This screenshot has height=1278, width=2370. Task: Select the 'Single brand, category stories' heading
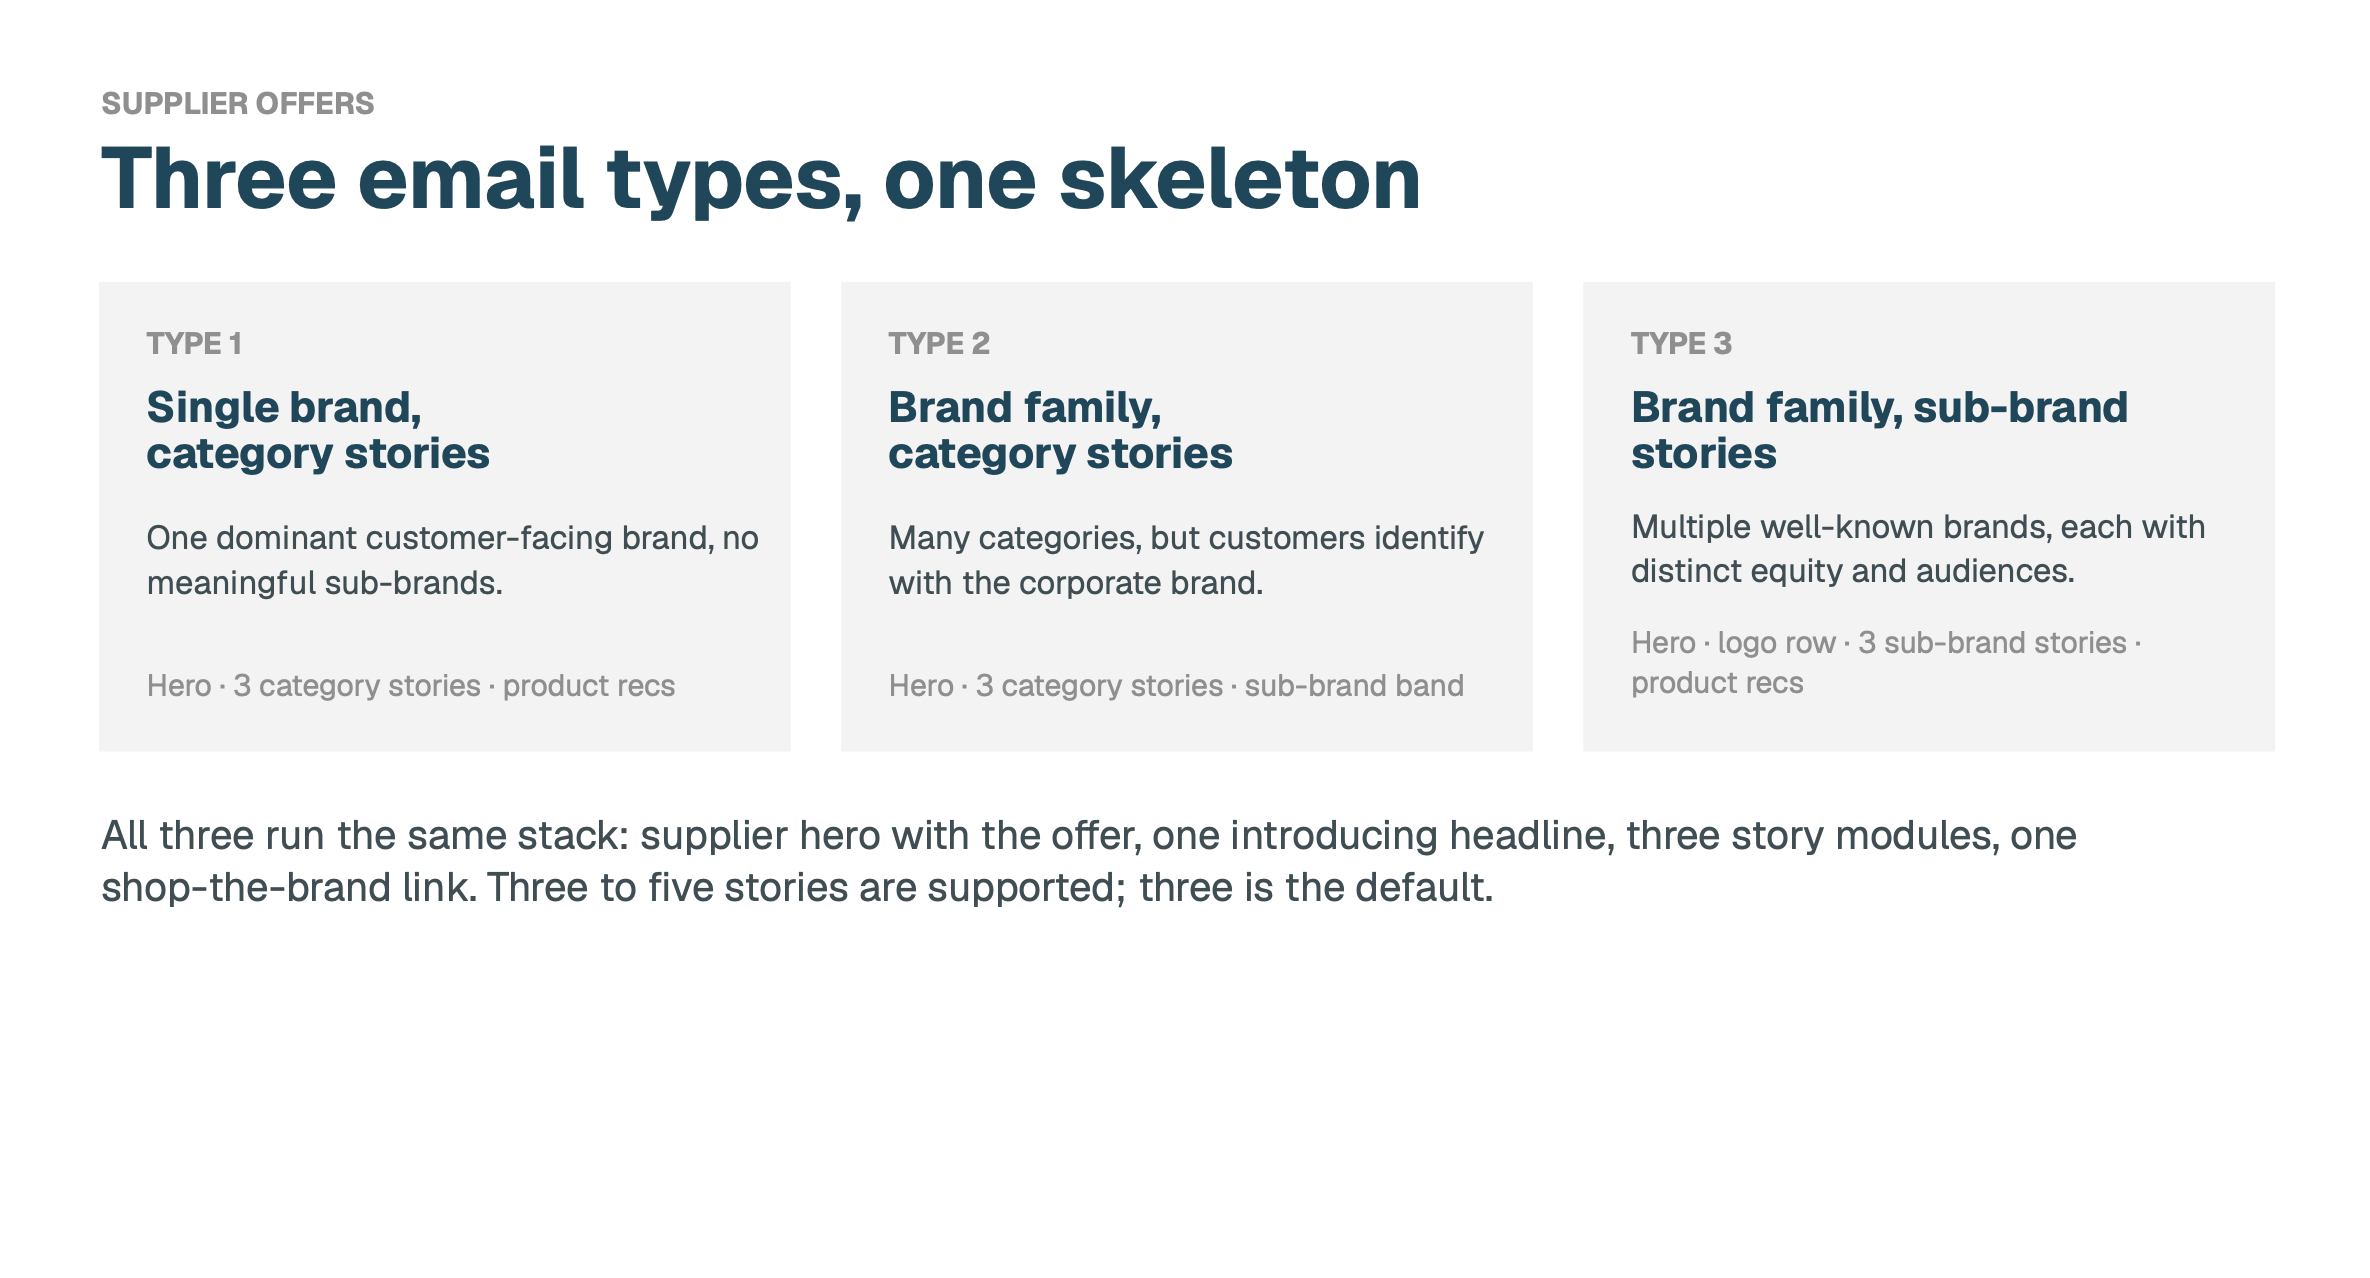pyautogui.click(x=318, y=430)
